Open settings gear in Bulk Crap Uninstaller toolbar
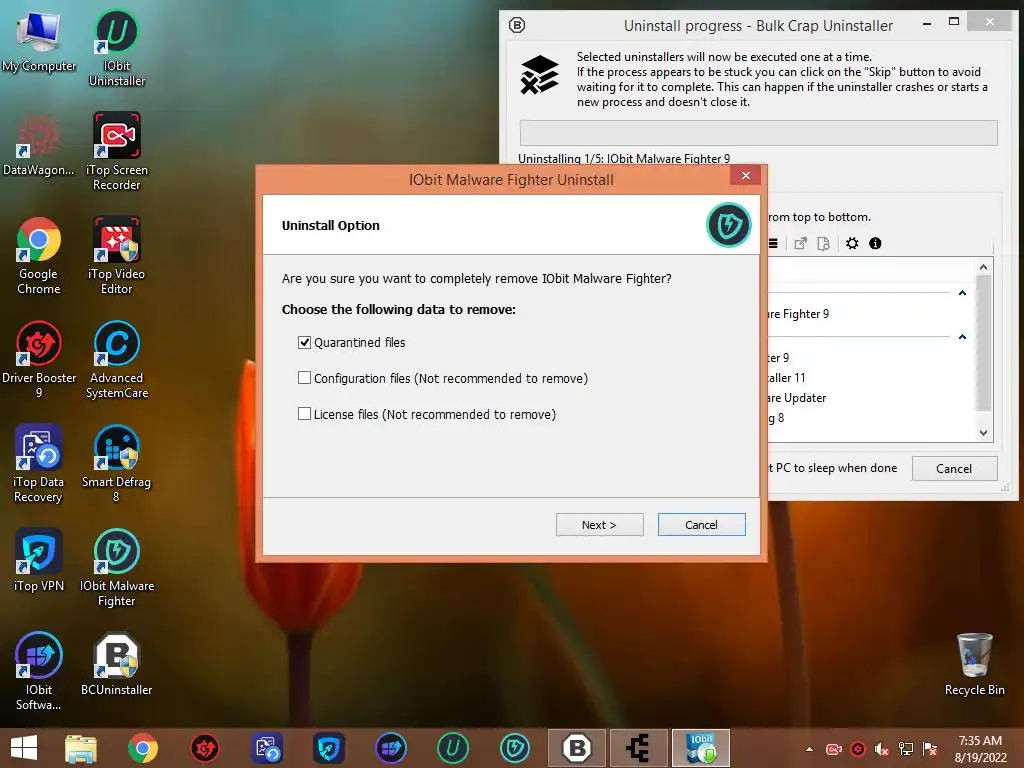Viewport: 1024px width, 768px height. (852, 244)
